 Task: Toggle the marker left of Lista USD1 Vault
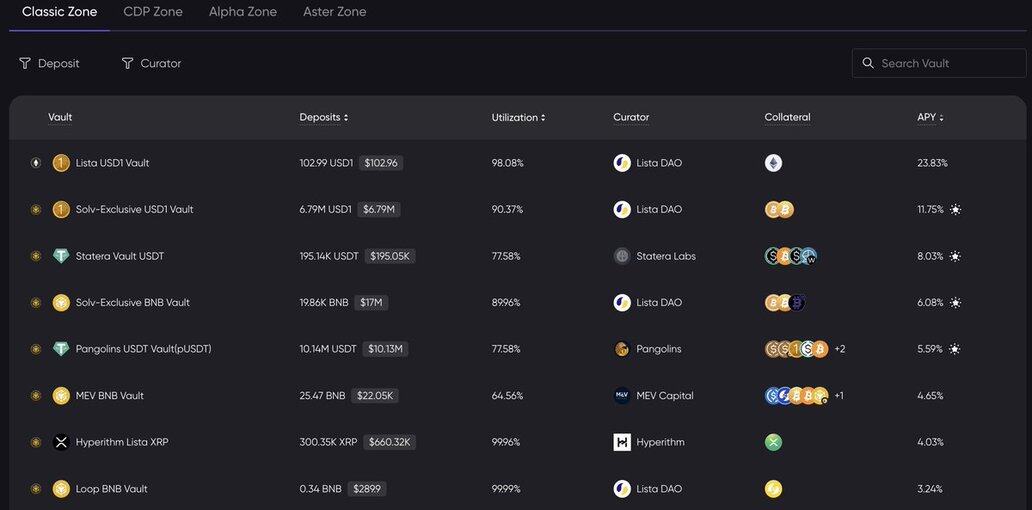(x=36, y=163)
